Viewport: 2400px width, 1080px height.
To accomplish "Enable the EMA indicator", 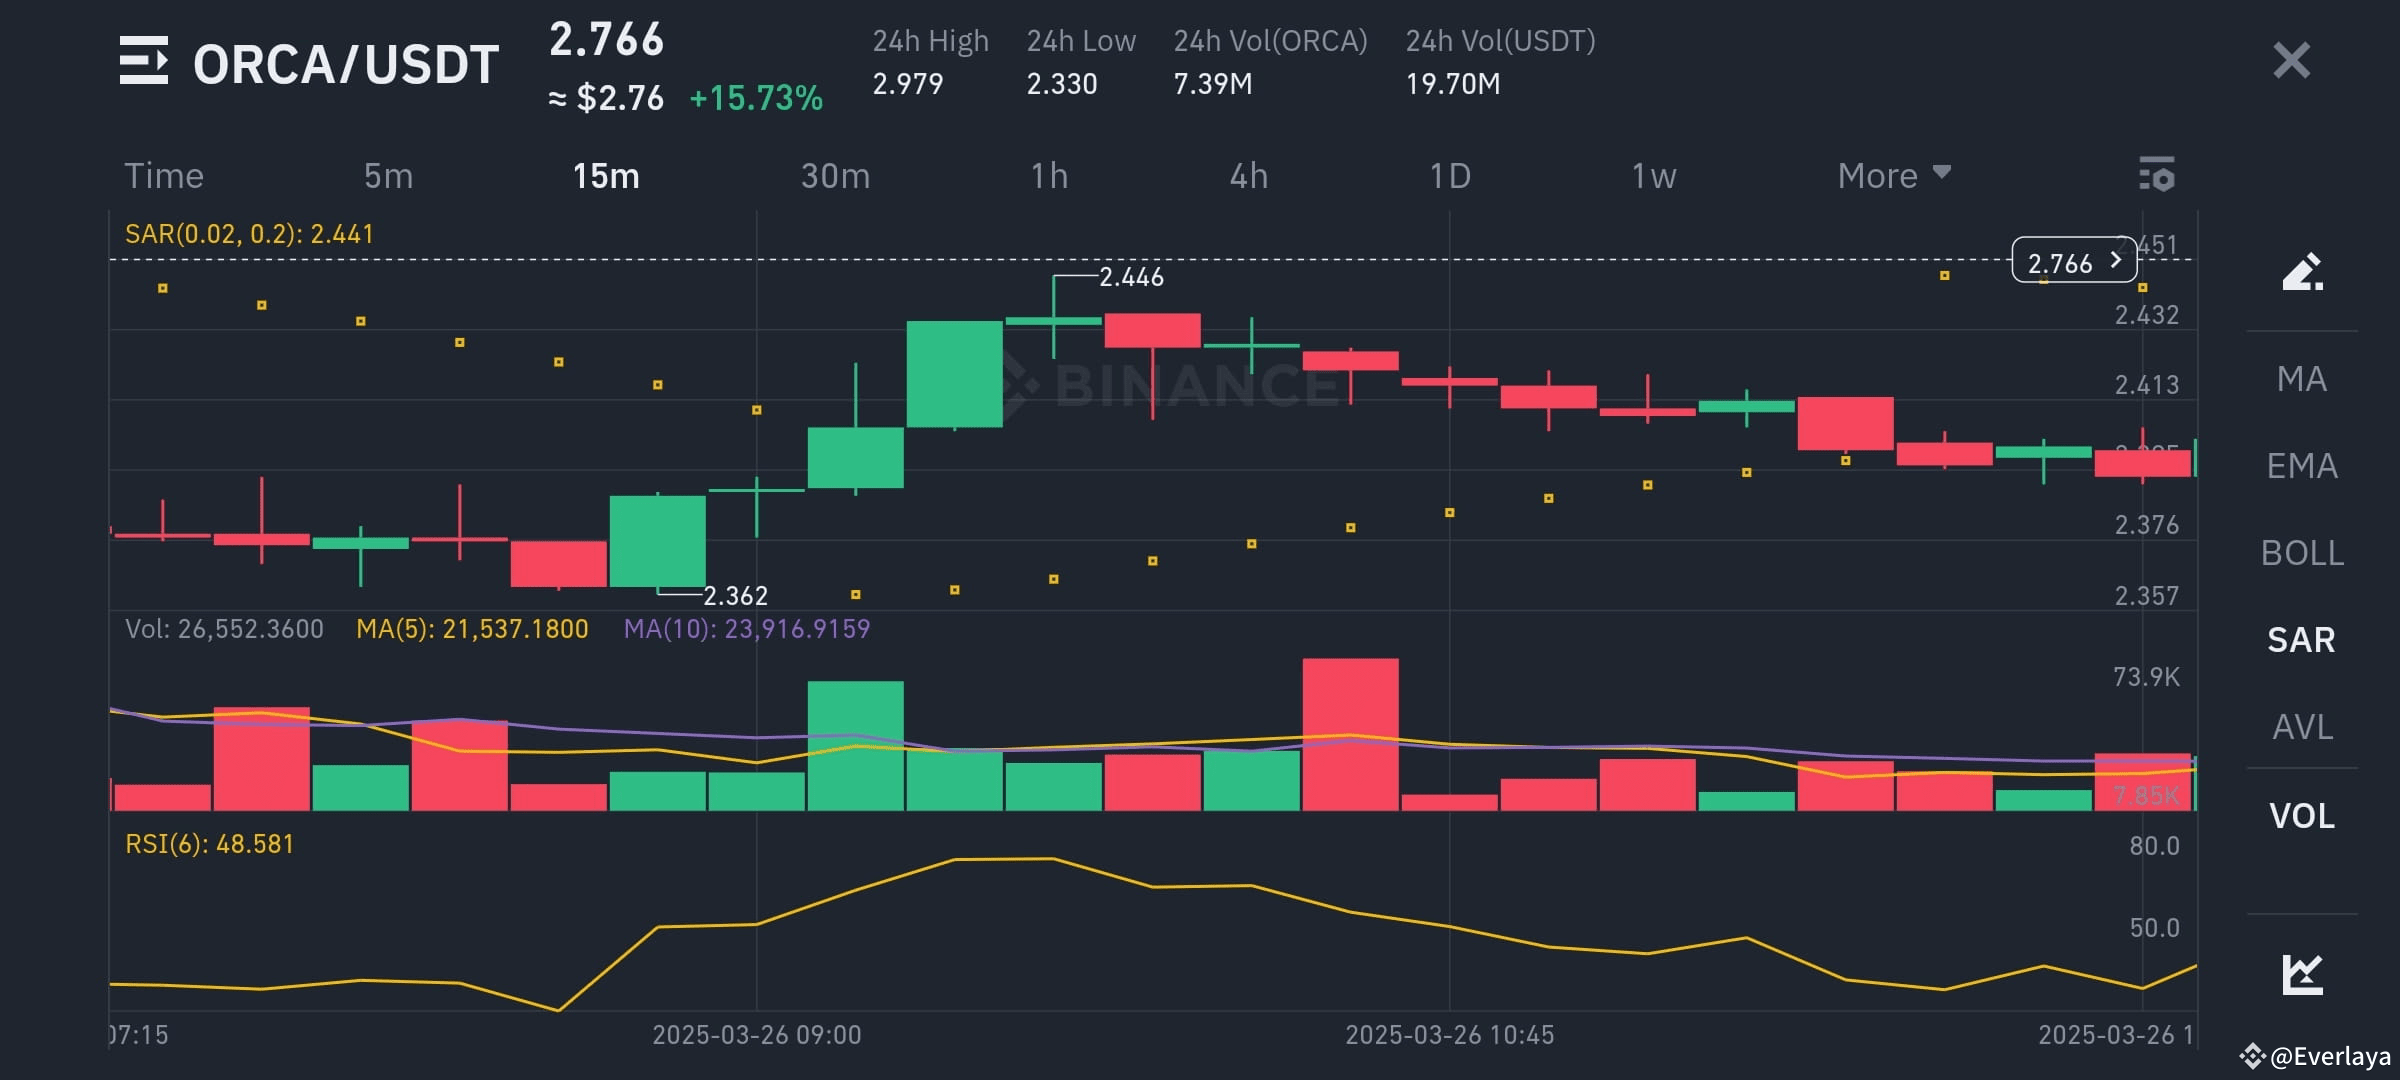I will coord(2301,465).
